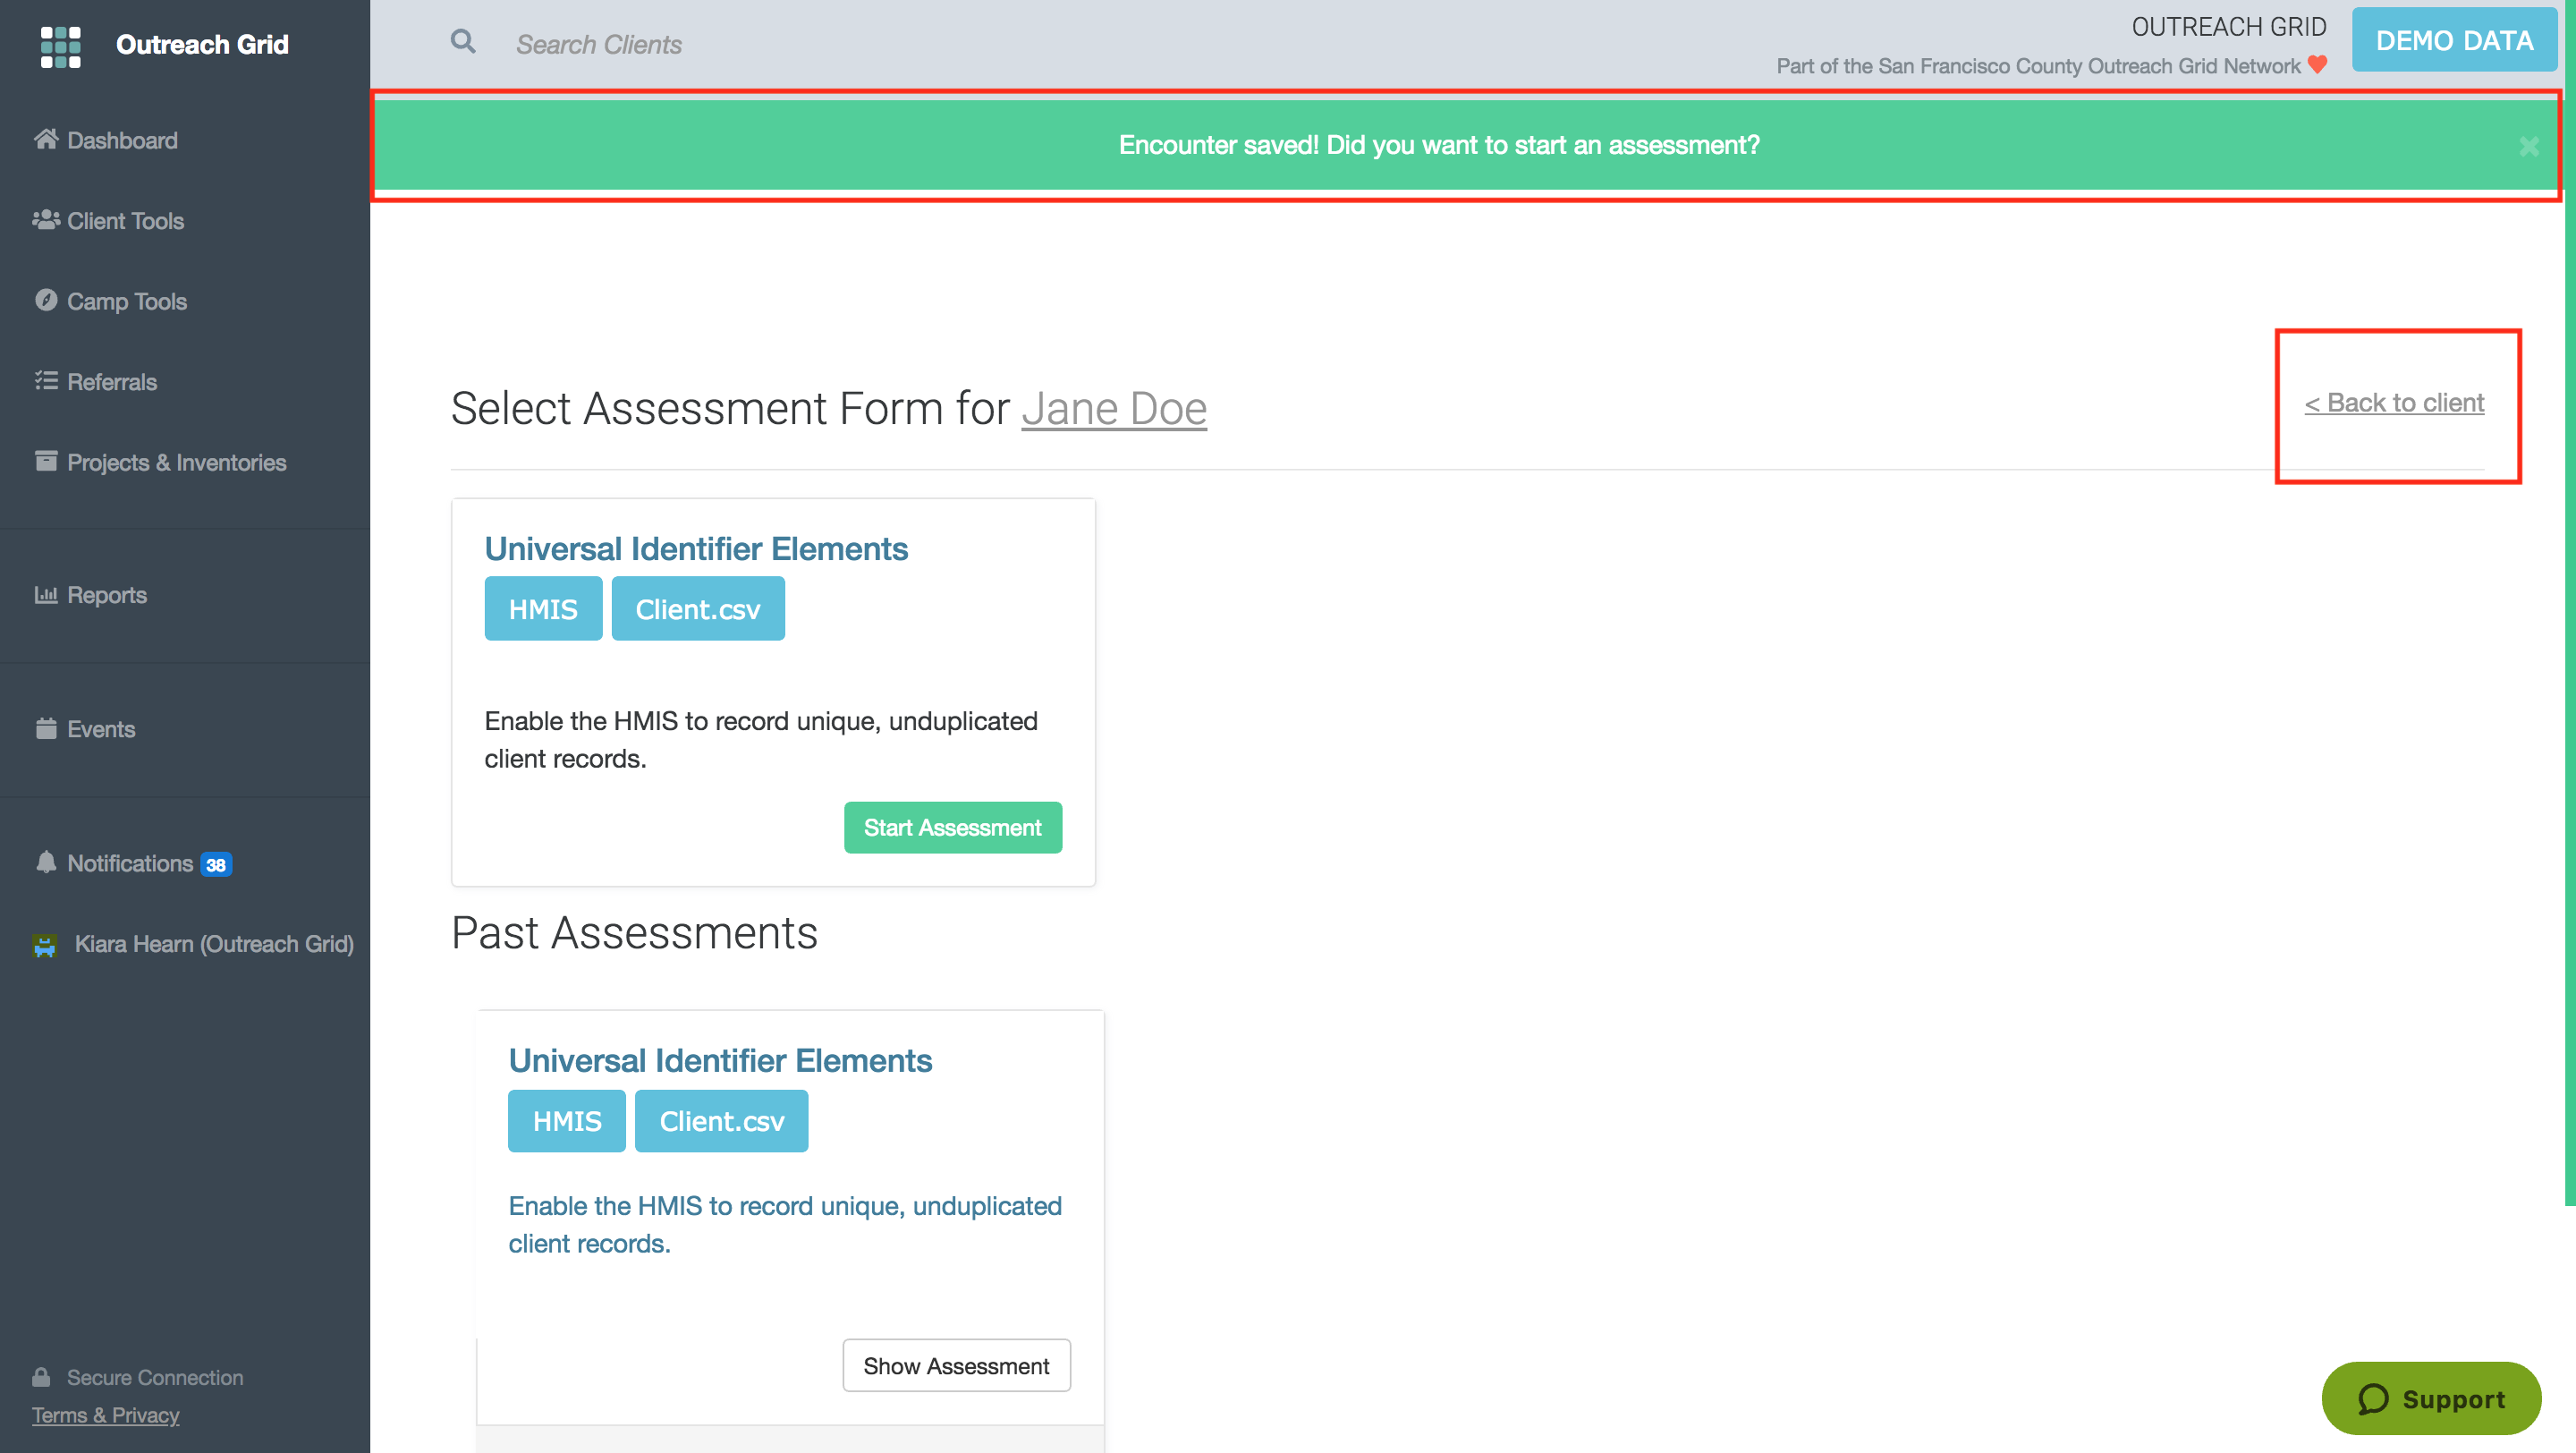
Task: Click the notifications count badge 38
Action: point(216,865)
